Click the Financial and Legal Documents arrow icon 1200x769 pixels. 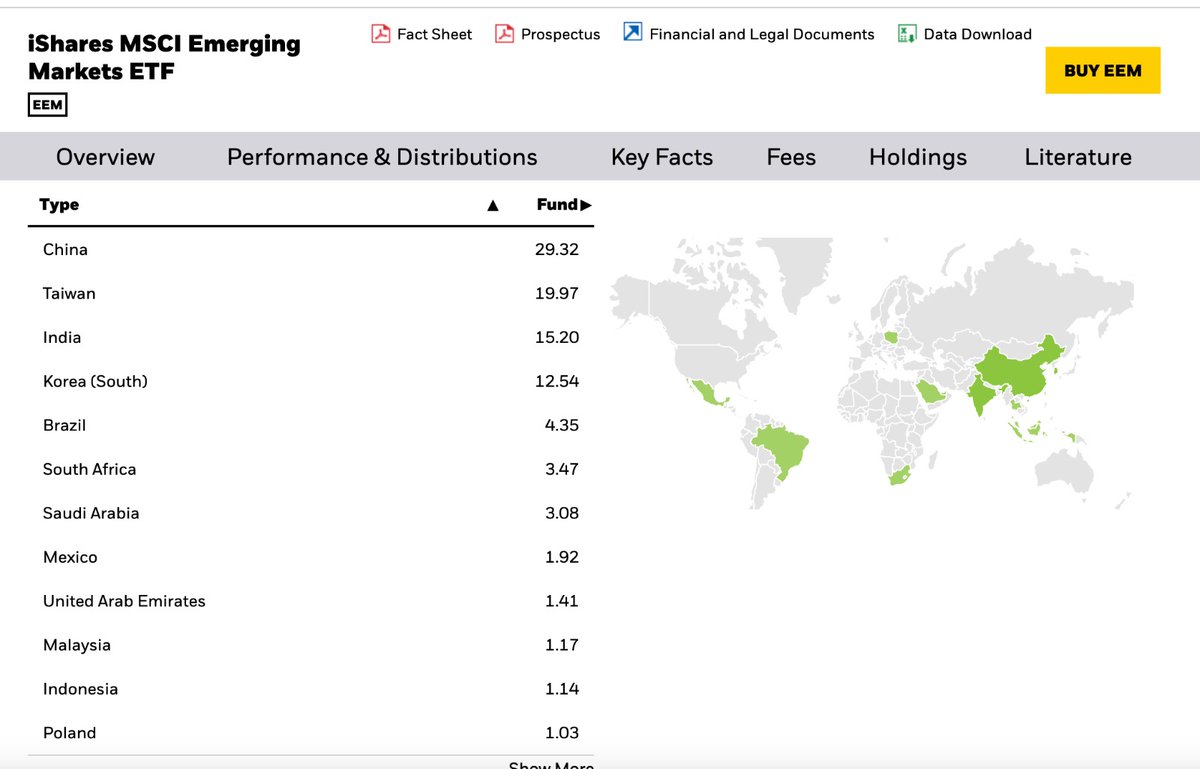click(632, 33)
